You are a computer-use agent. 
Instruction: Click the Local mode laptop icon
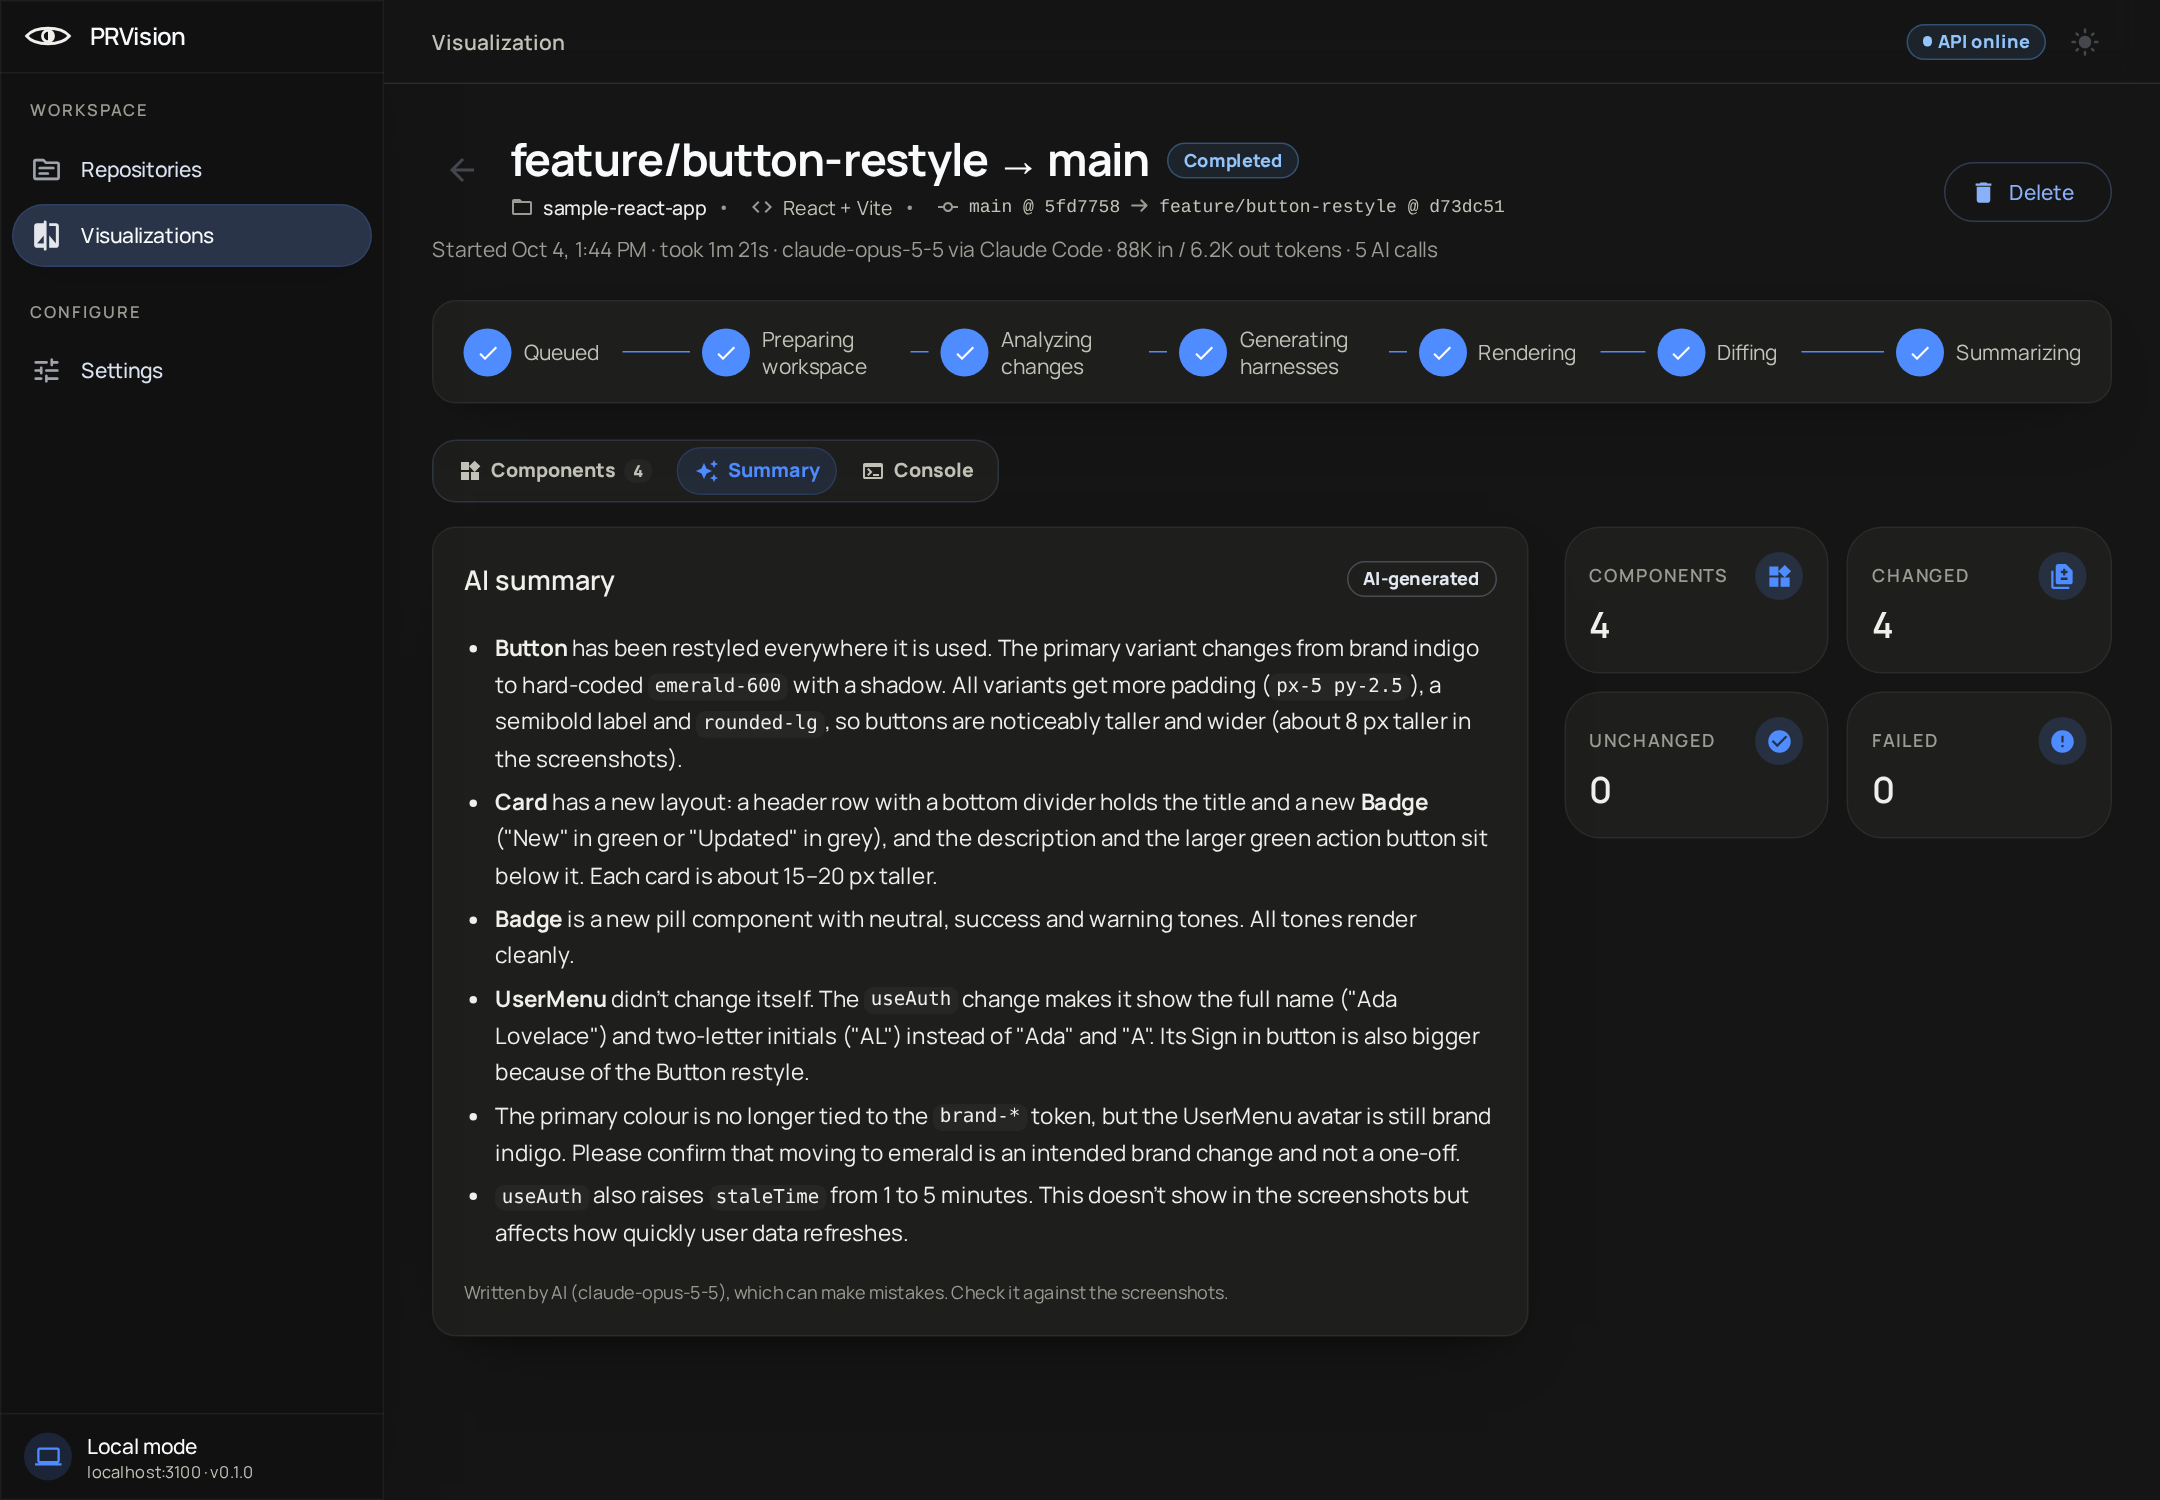(48, 1457)
